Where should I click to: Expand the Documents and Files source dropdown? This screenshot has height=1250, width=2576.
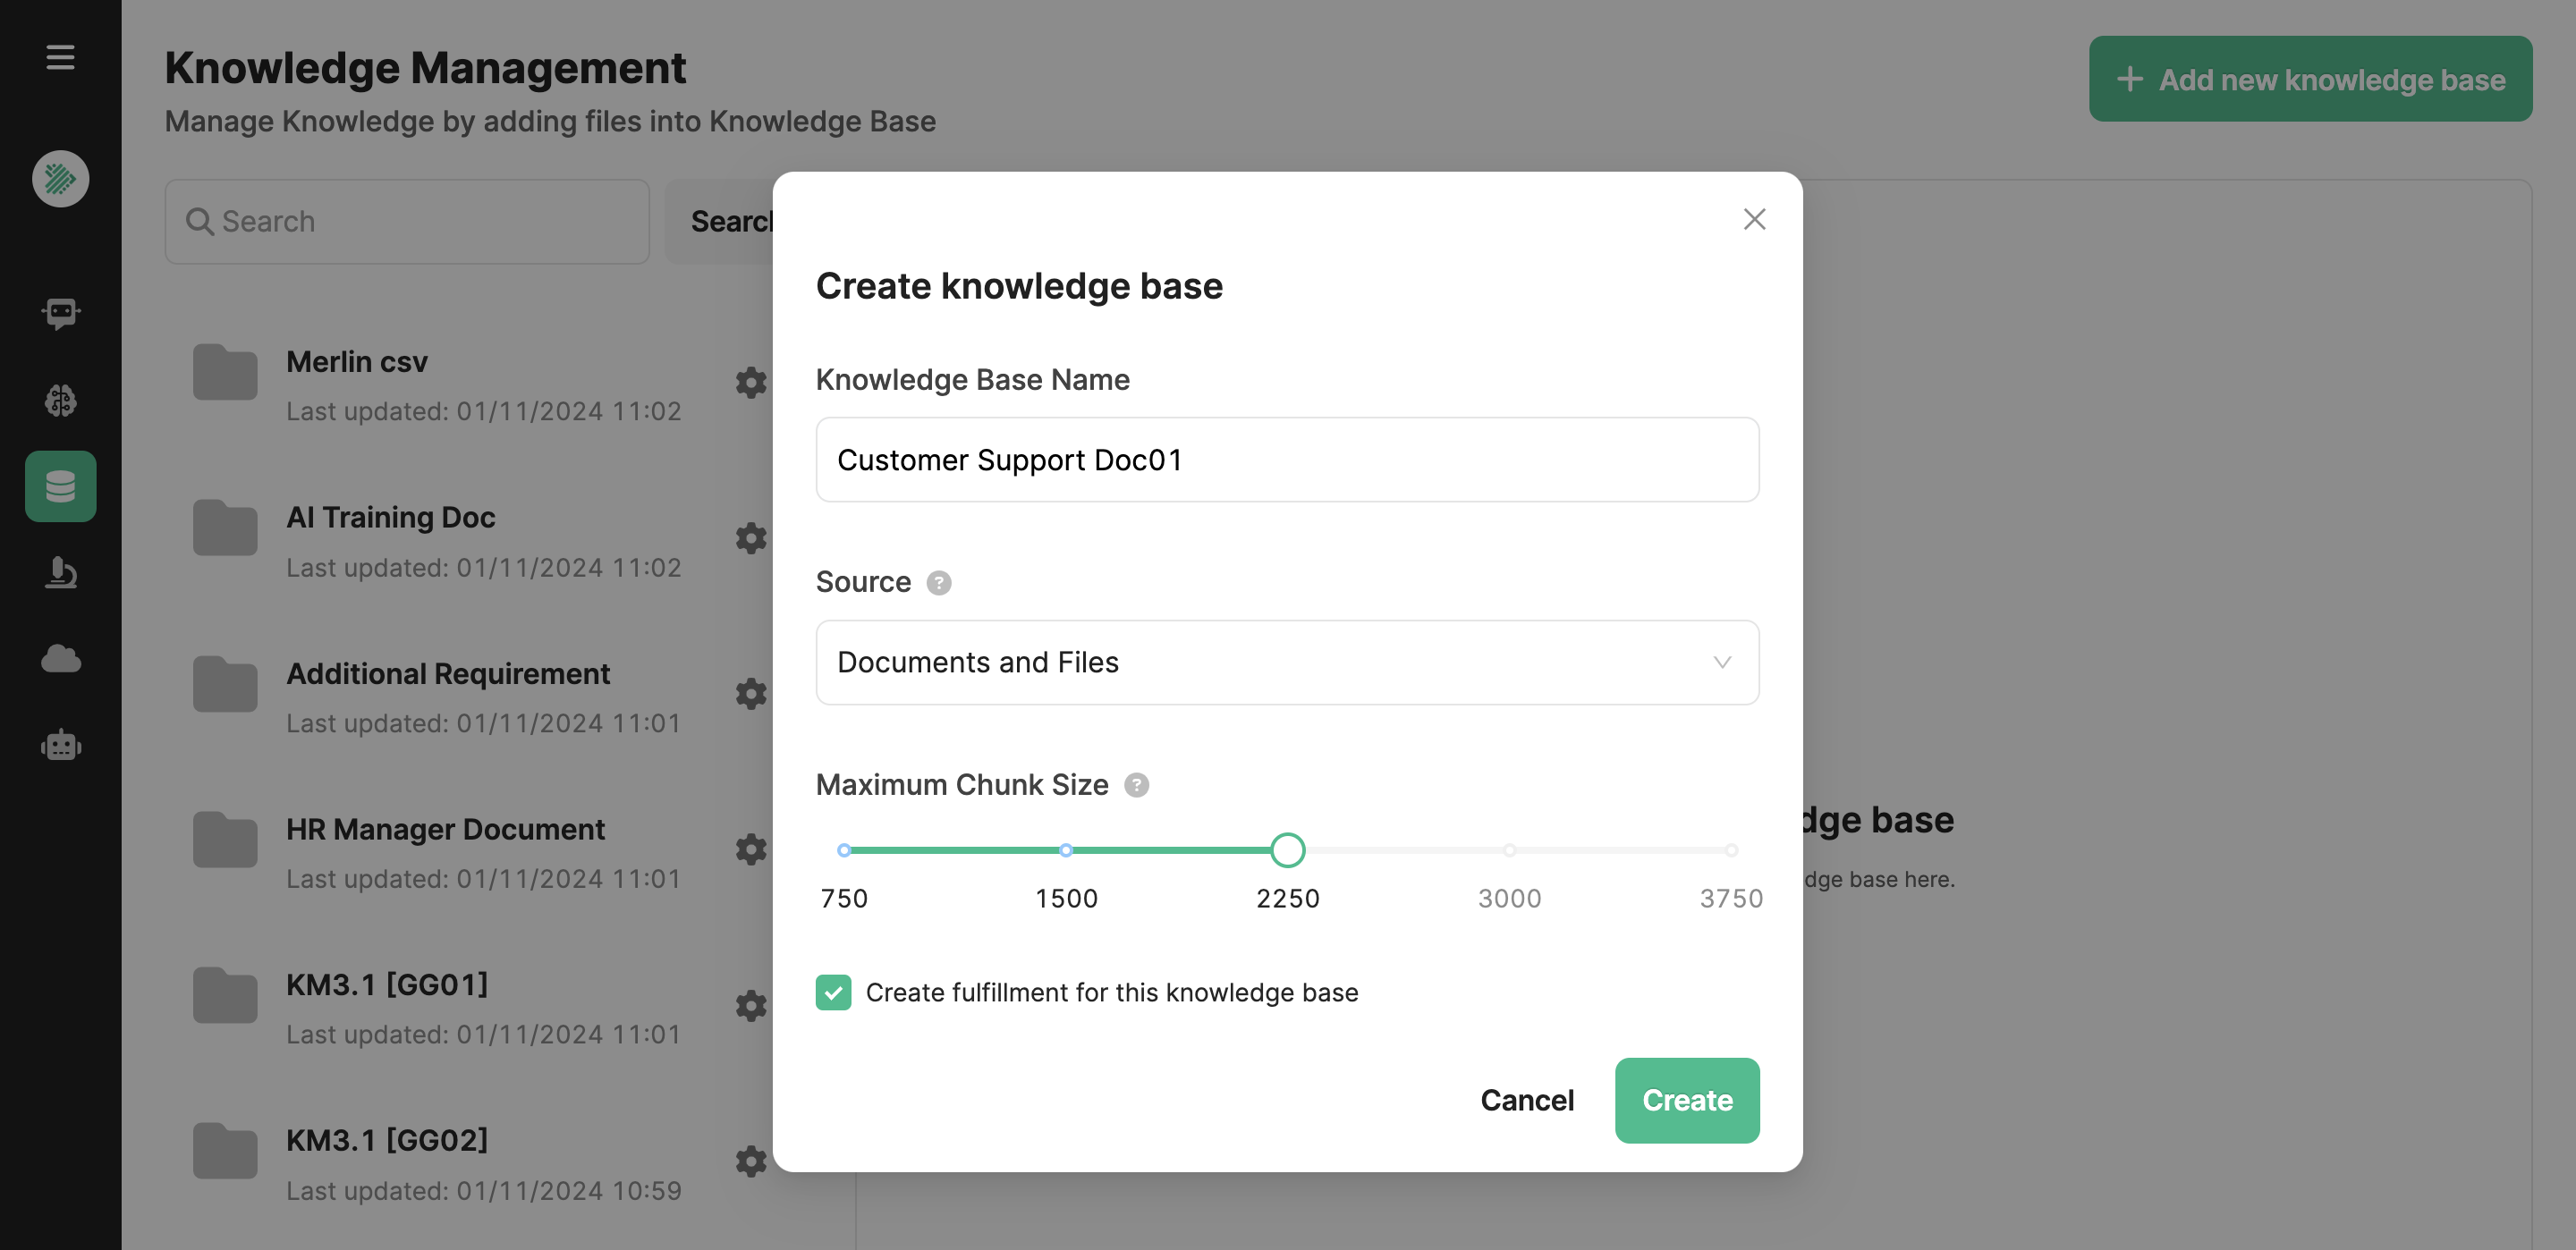tap(1287, 662)
